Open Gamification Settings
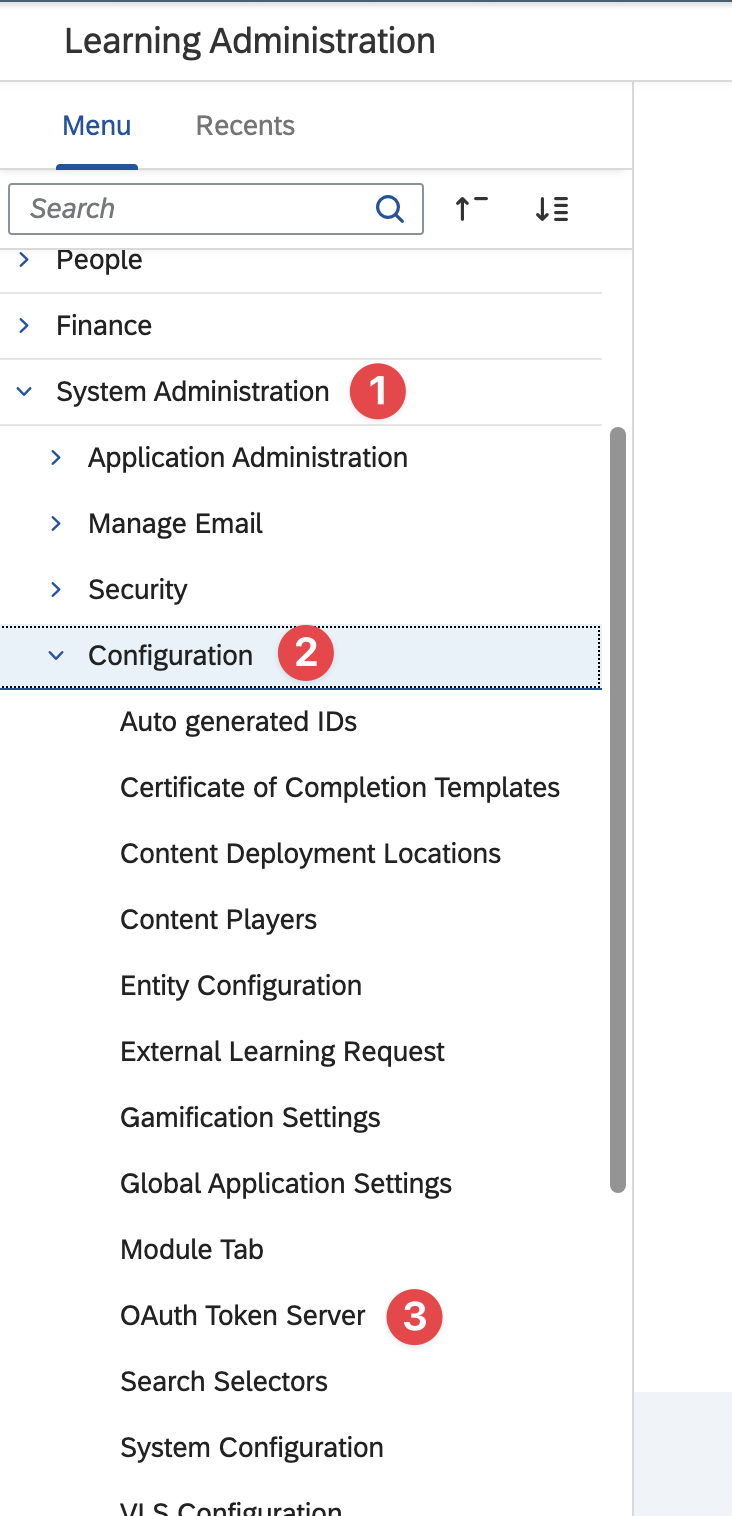This screenshot has height=1516, width=732. (x=250, y=1118)
